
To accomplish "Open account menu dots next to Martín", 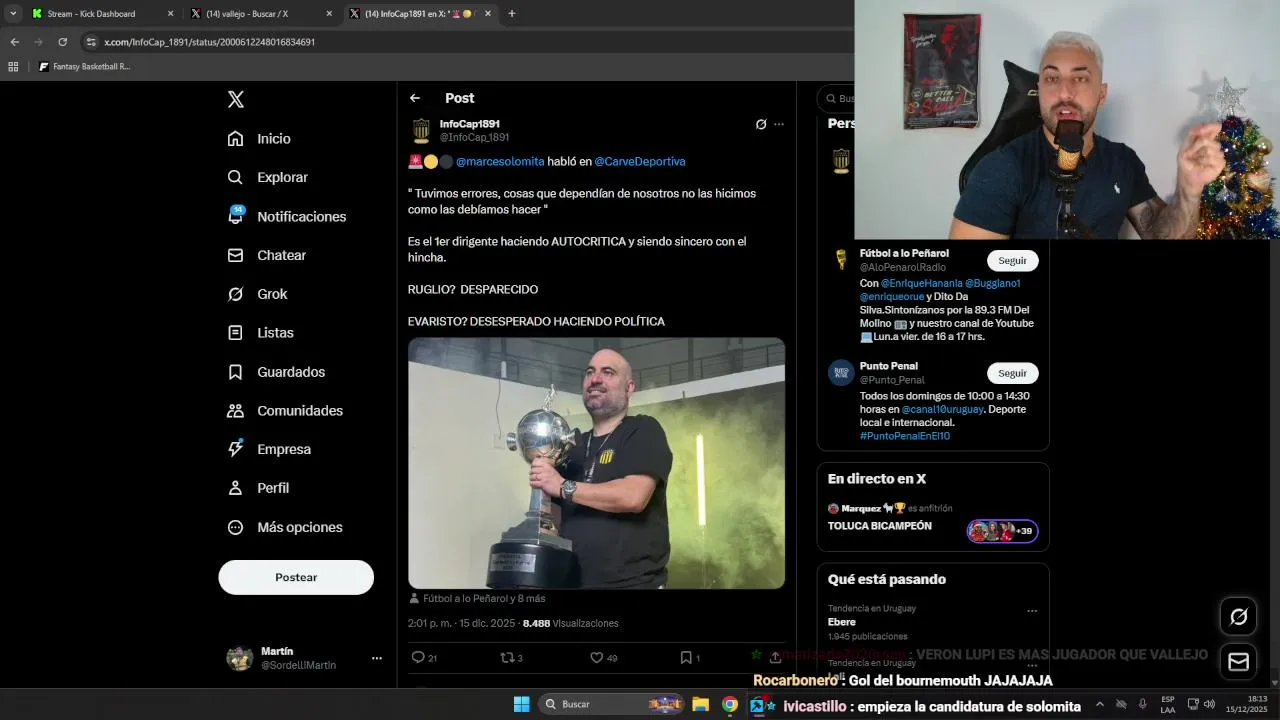I will coord(377,658).
